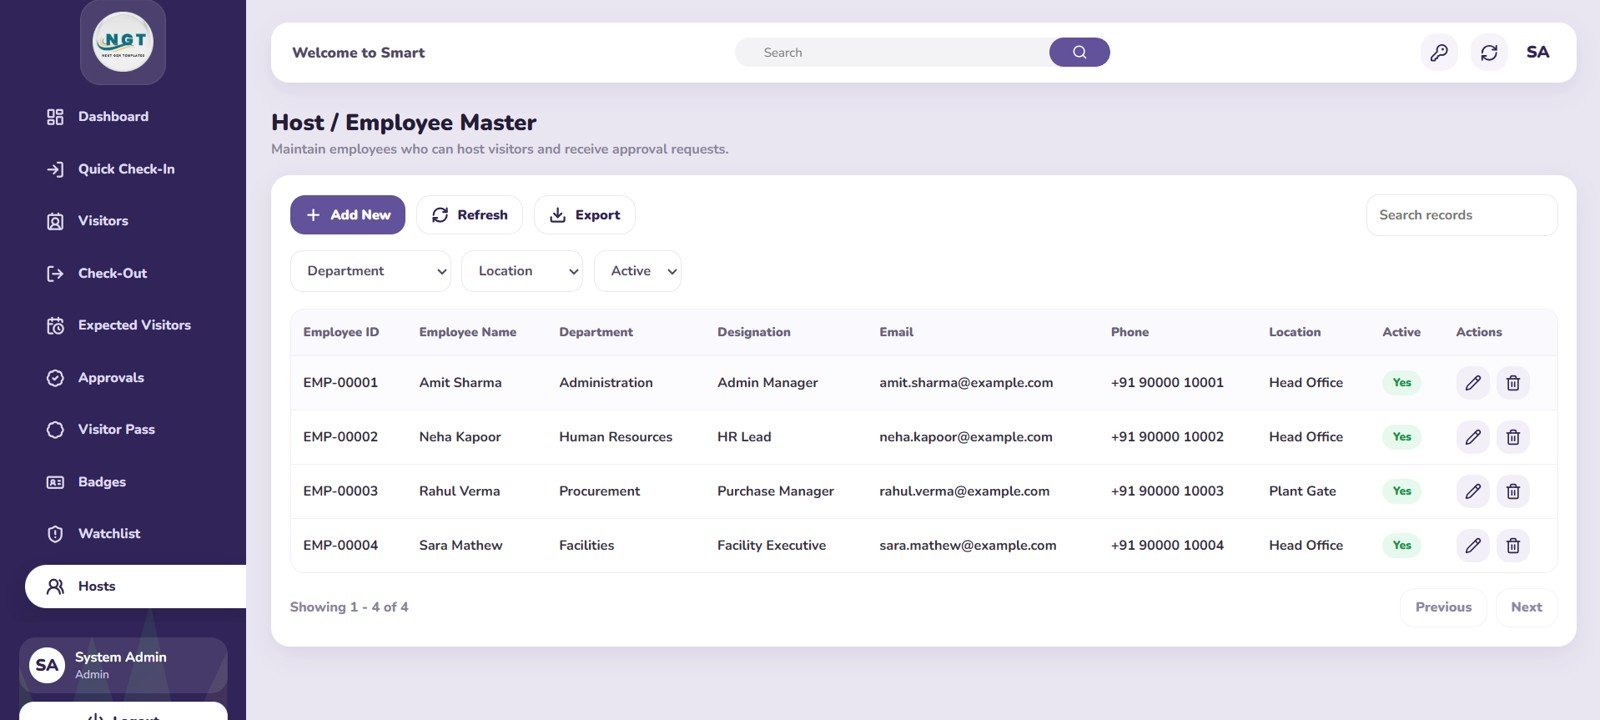Click sara.mathew@example.com email
This screenshot has height=720, width=1600.
[x=968, y=545]
